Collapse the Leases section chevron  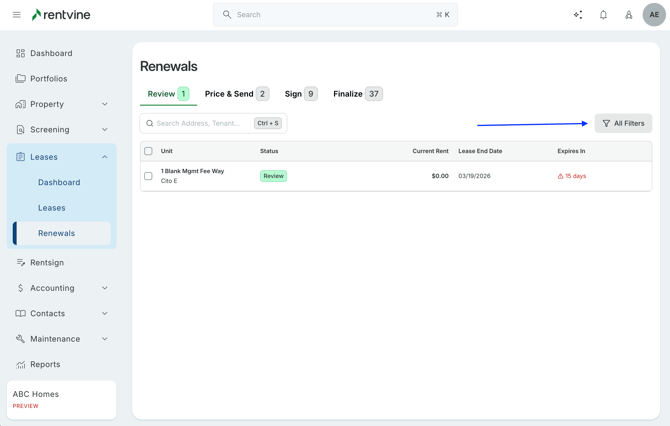(105, 157)
